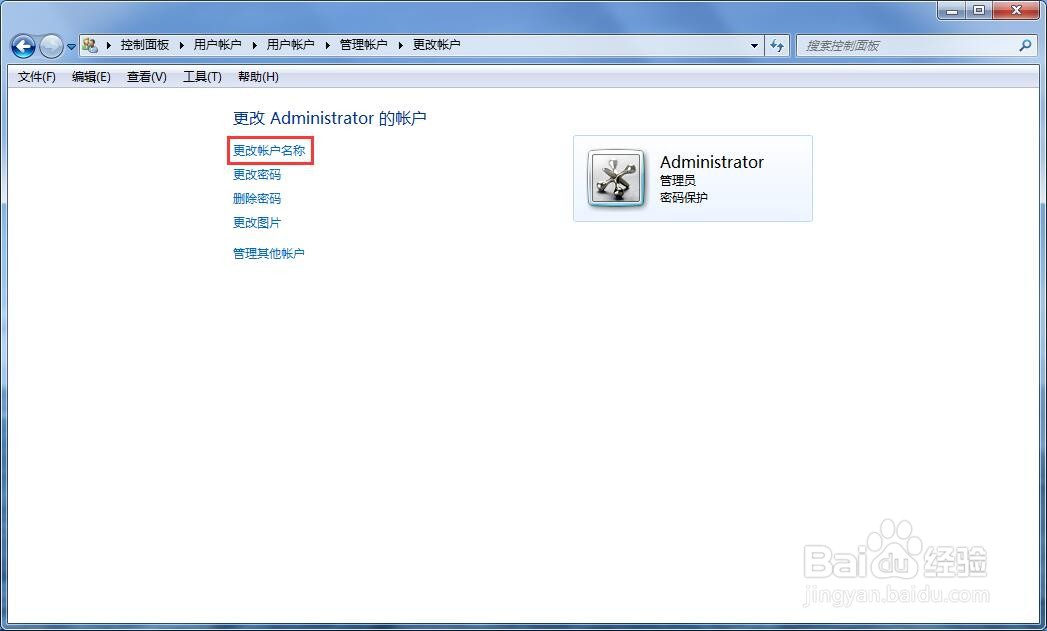1047x631 pixels.
Task: Open the address bar history dropdown
Action: click(755, 45)
